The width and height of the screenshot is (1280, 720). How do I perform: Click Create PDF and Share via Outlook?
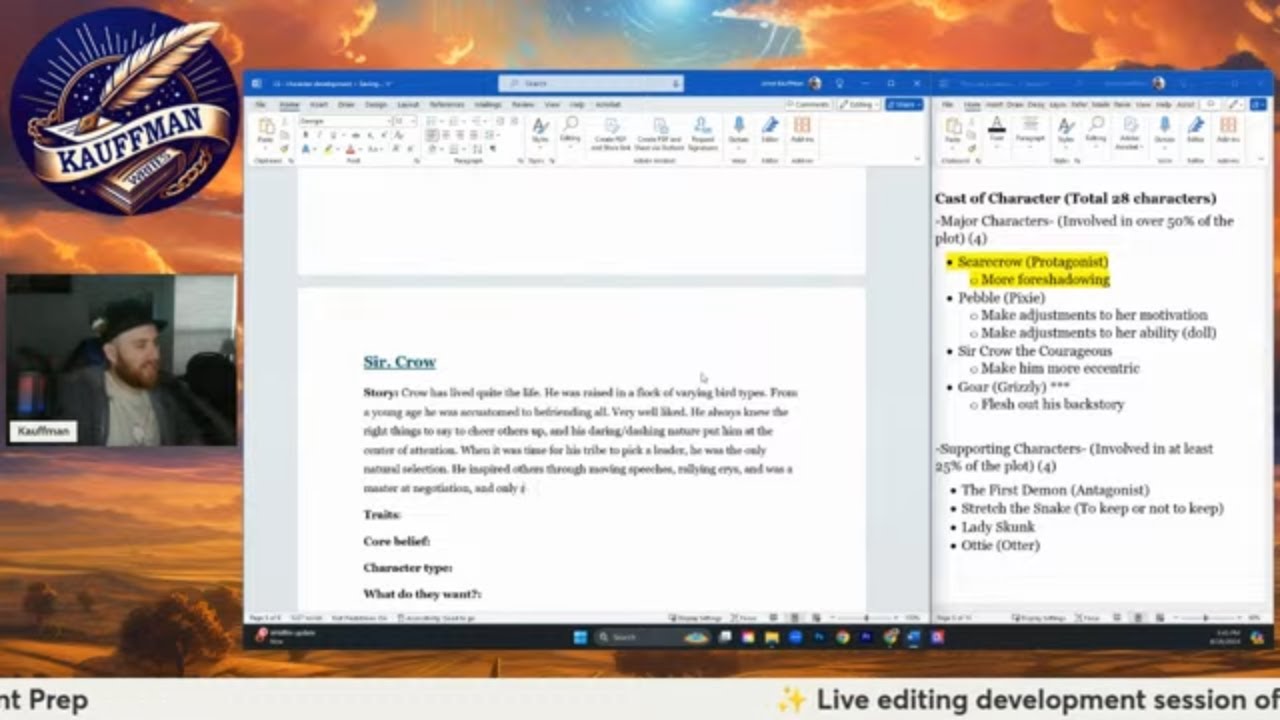[x=660, y=133]
